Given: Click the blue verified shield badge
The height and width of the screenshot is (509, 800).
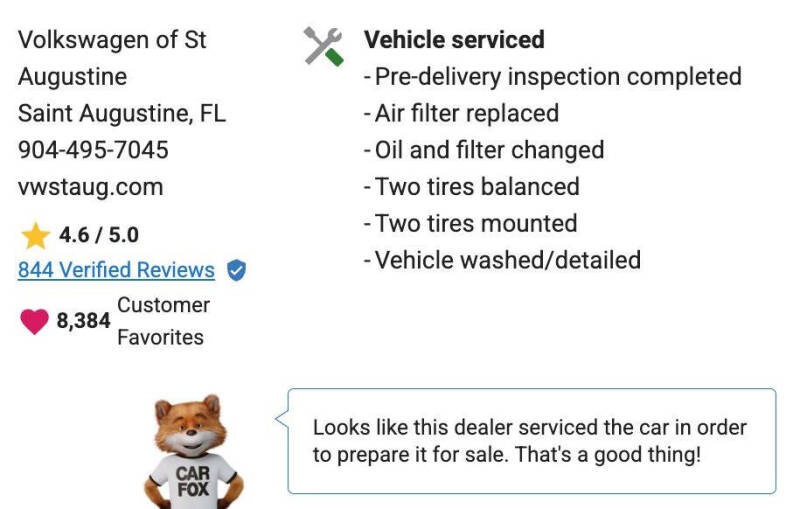Looking at the screenshot, I should 236,270.
